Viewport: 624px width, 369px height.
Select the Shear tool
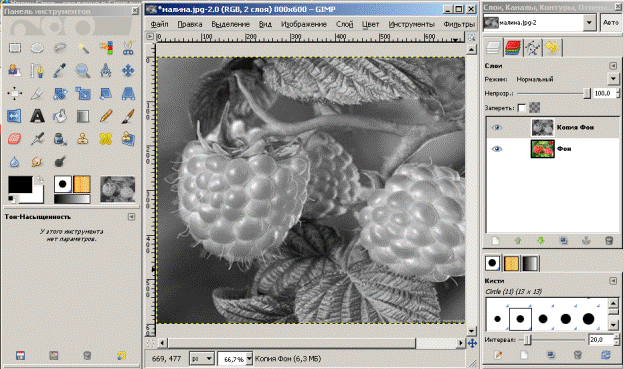[106, 94]
